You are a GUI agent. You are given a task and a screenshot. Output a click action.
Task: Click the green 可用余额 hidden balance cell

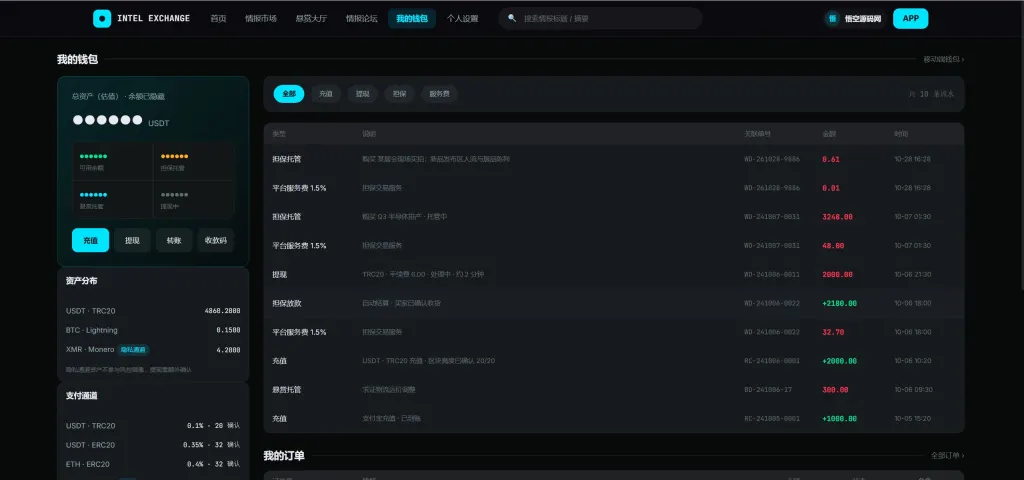pyautogui.click(x=113, y=161)
